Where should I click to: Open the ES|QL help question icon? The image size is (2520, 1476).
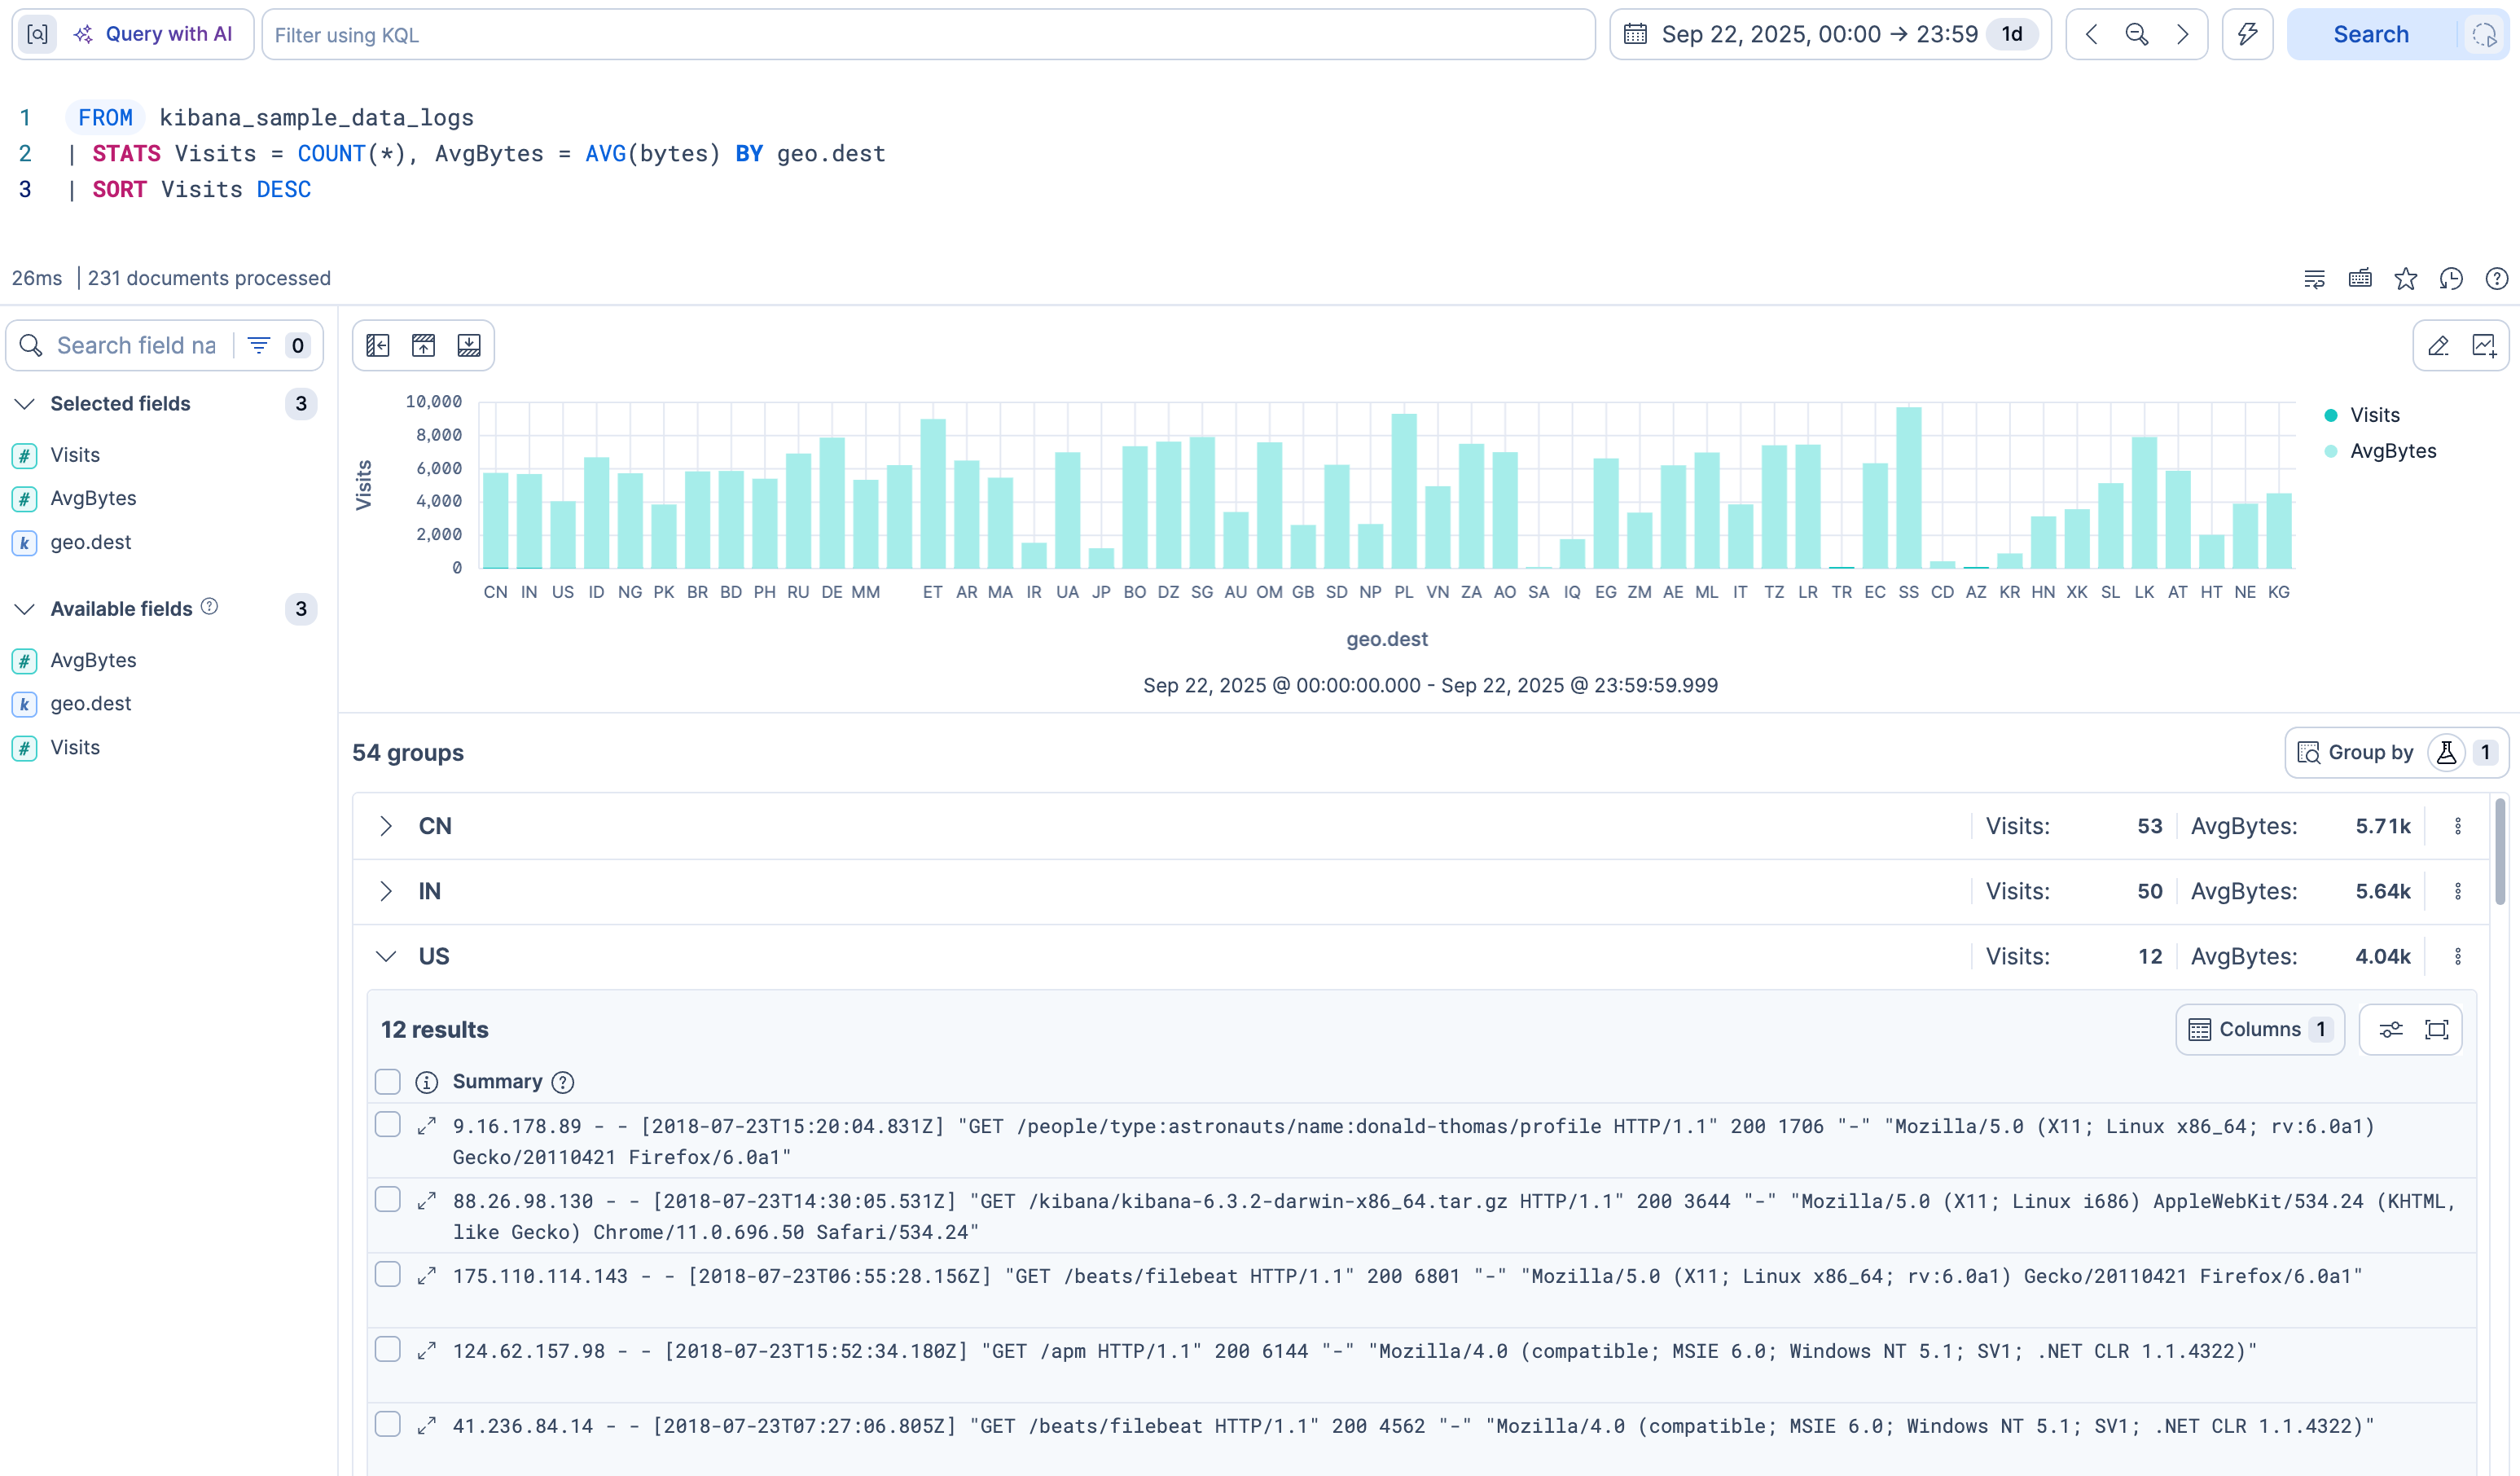click(2496, 279)
